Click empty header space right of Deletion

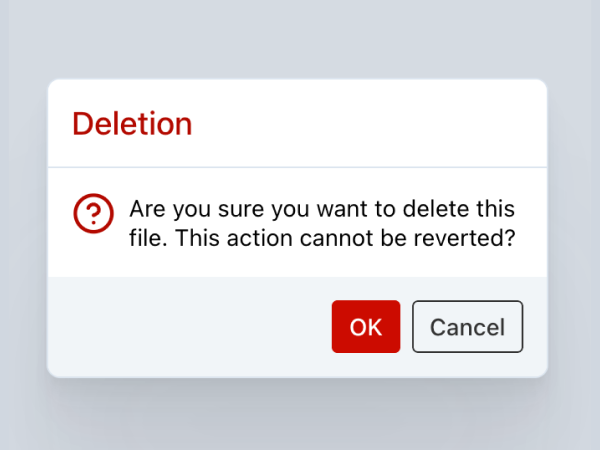click(380, 124)
